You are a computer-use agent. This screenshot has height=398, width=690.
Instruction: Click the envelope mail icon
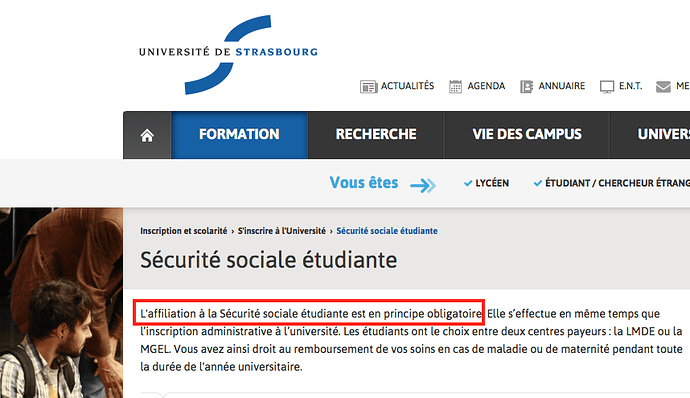pos(663,87)
